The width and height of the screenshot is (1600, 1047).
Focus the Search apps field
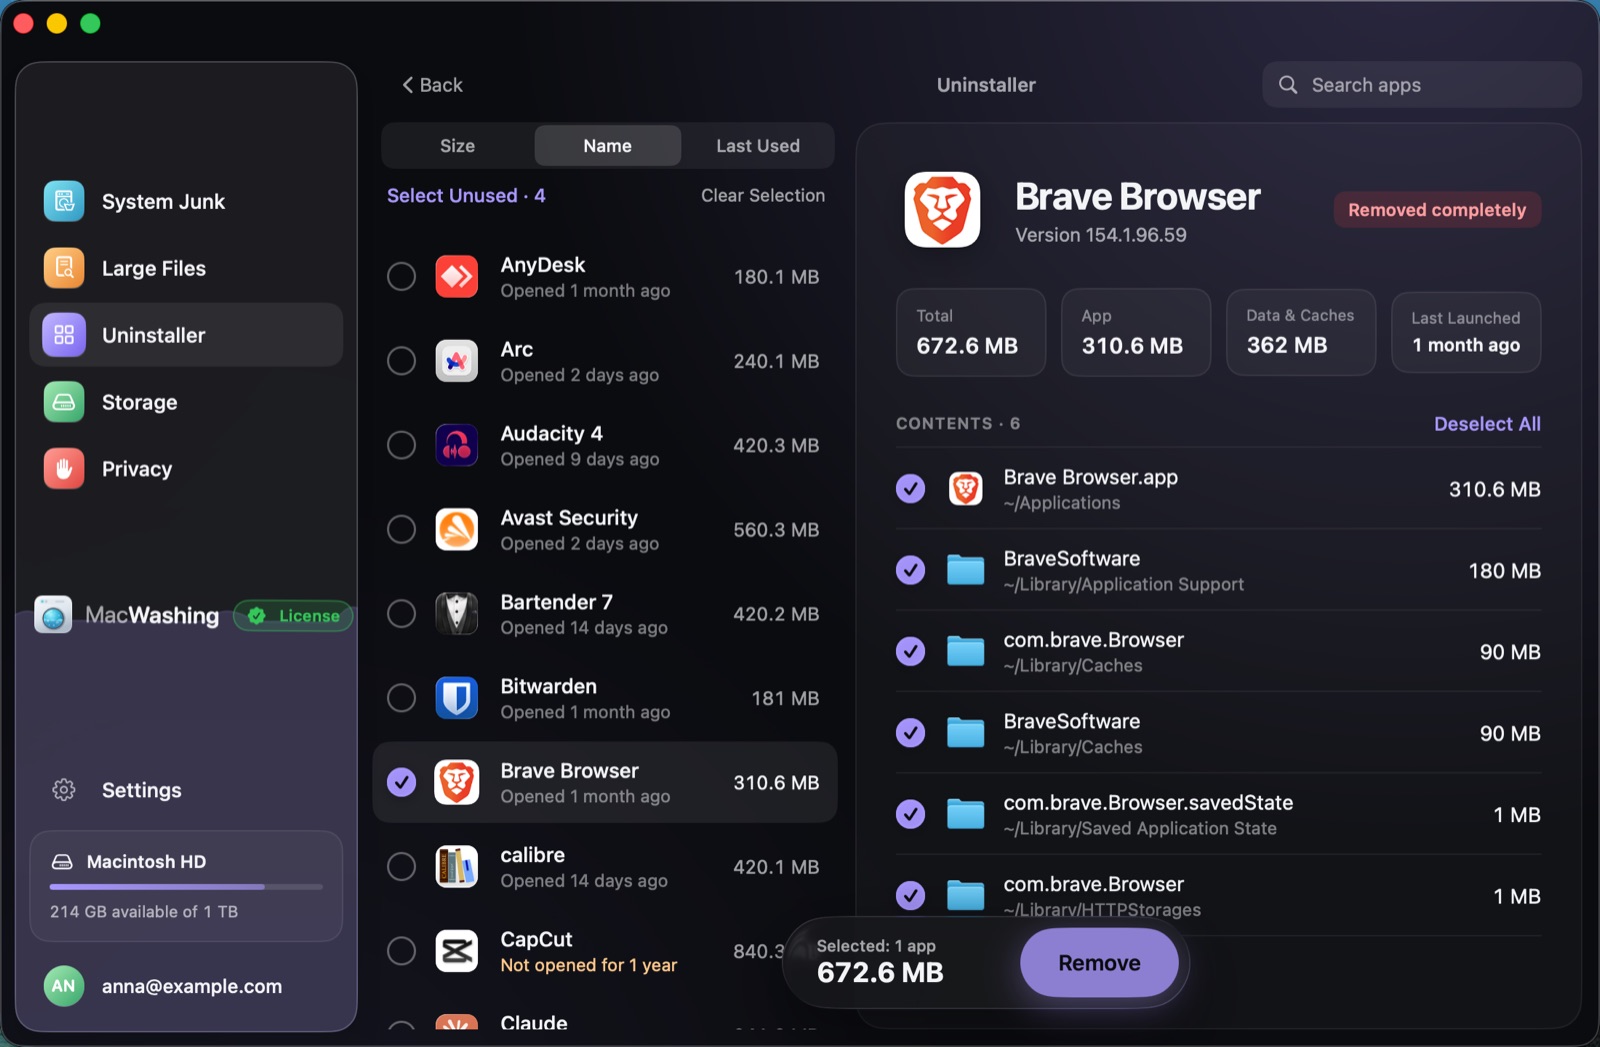point(1422,85)
